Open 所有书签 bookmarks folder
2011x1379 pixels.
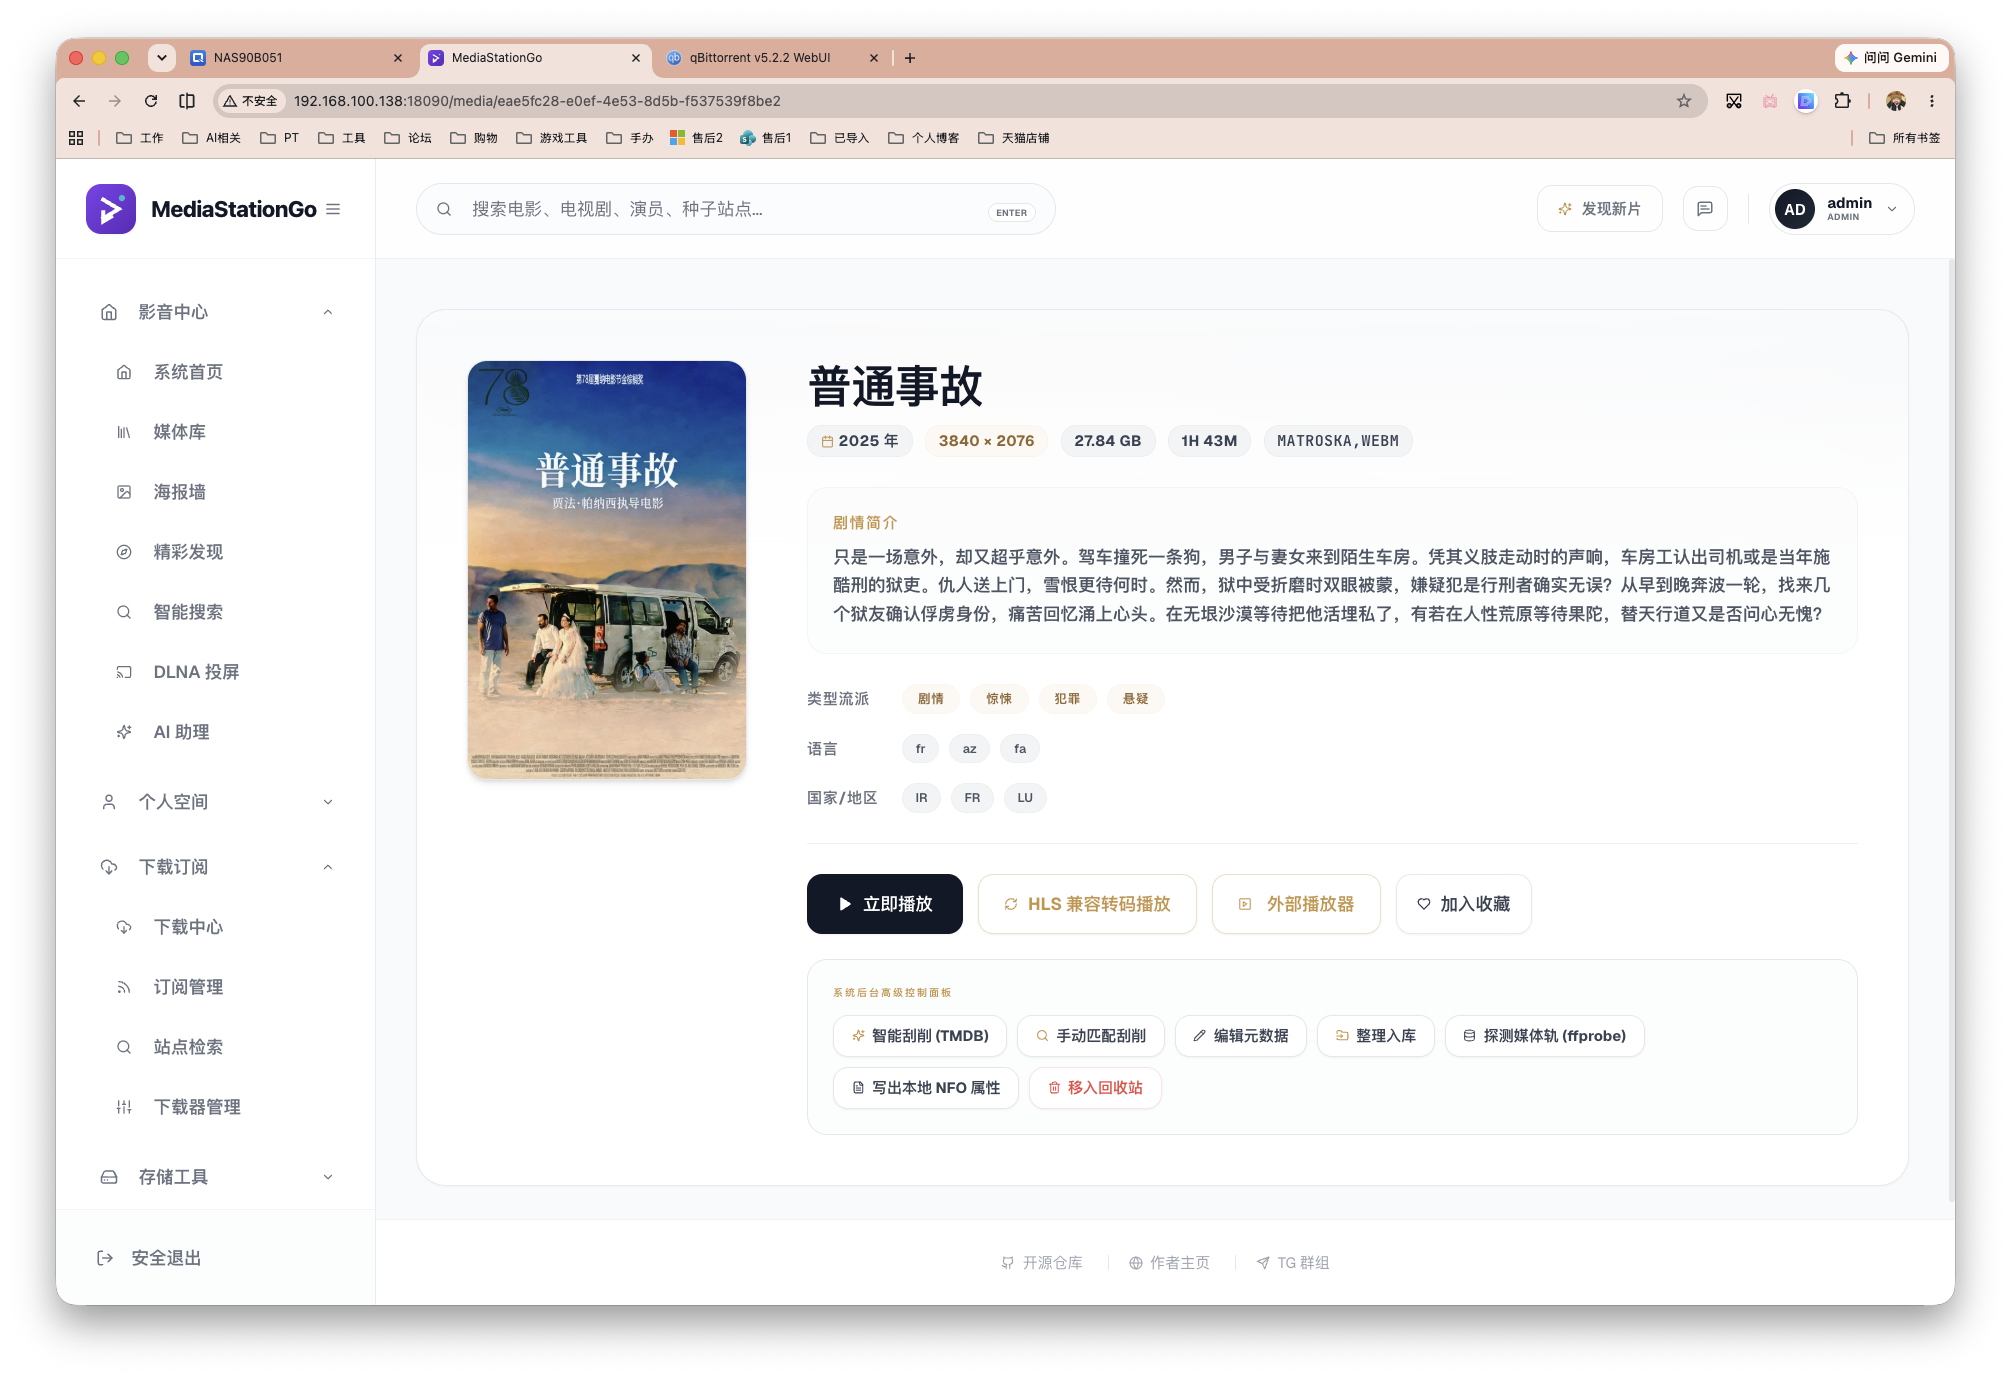pyautogui.click(x=1904, y=138)
